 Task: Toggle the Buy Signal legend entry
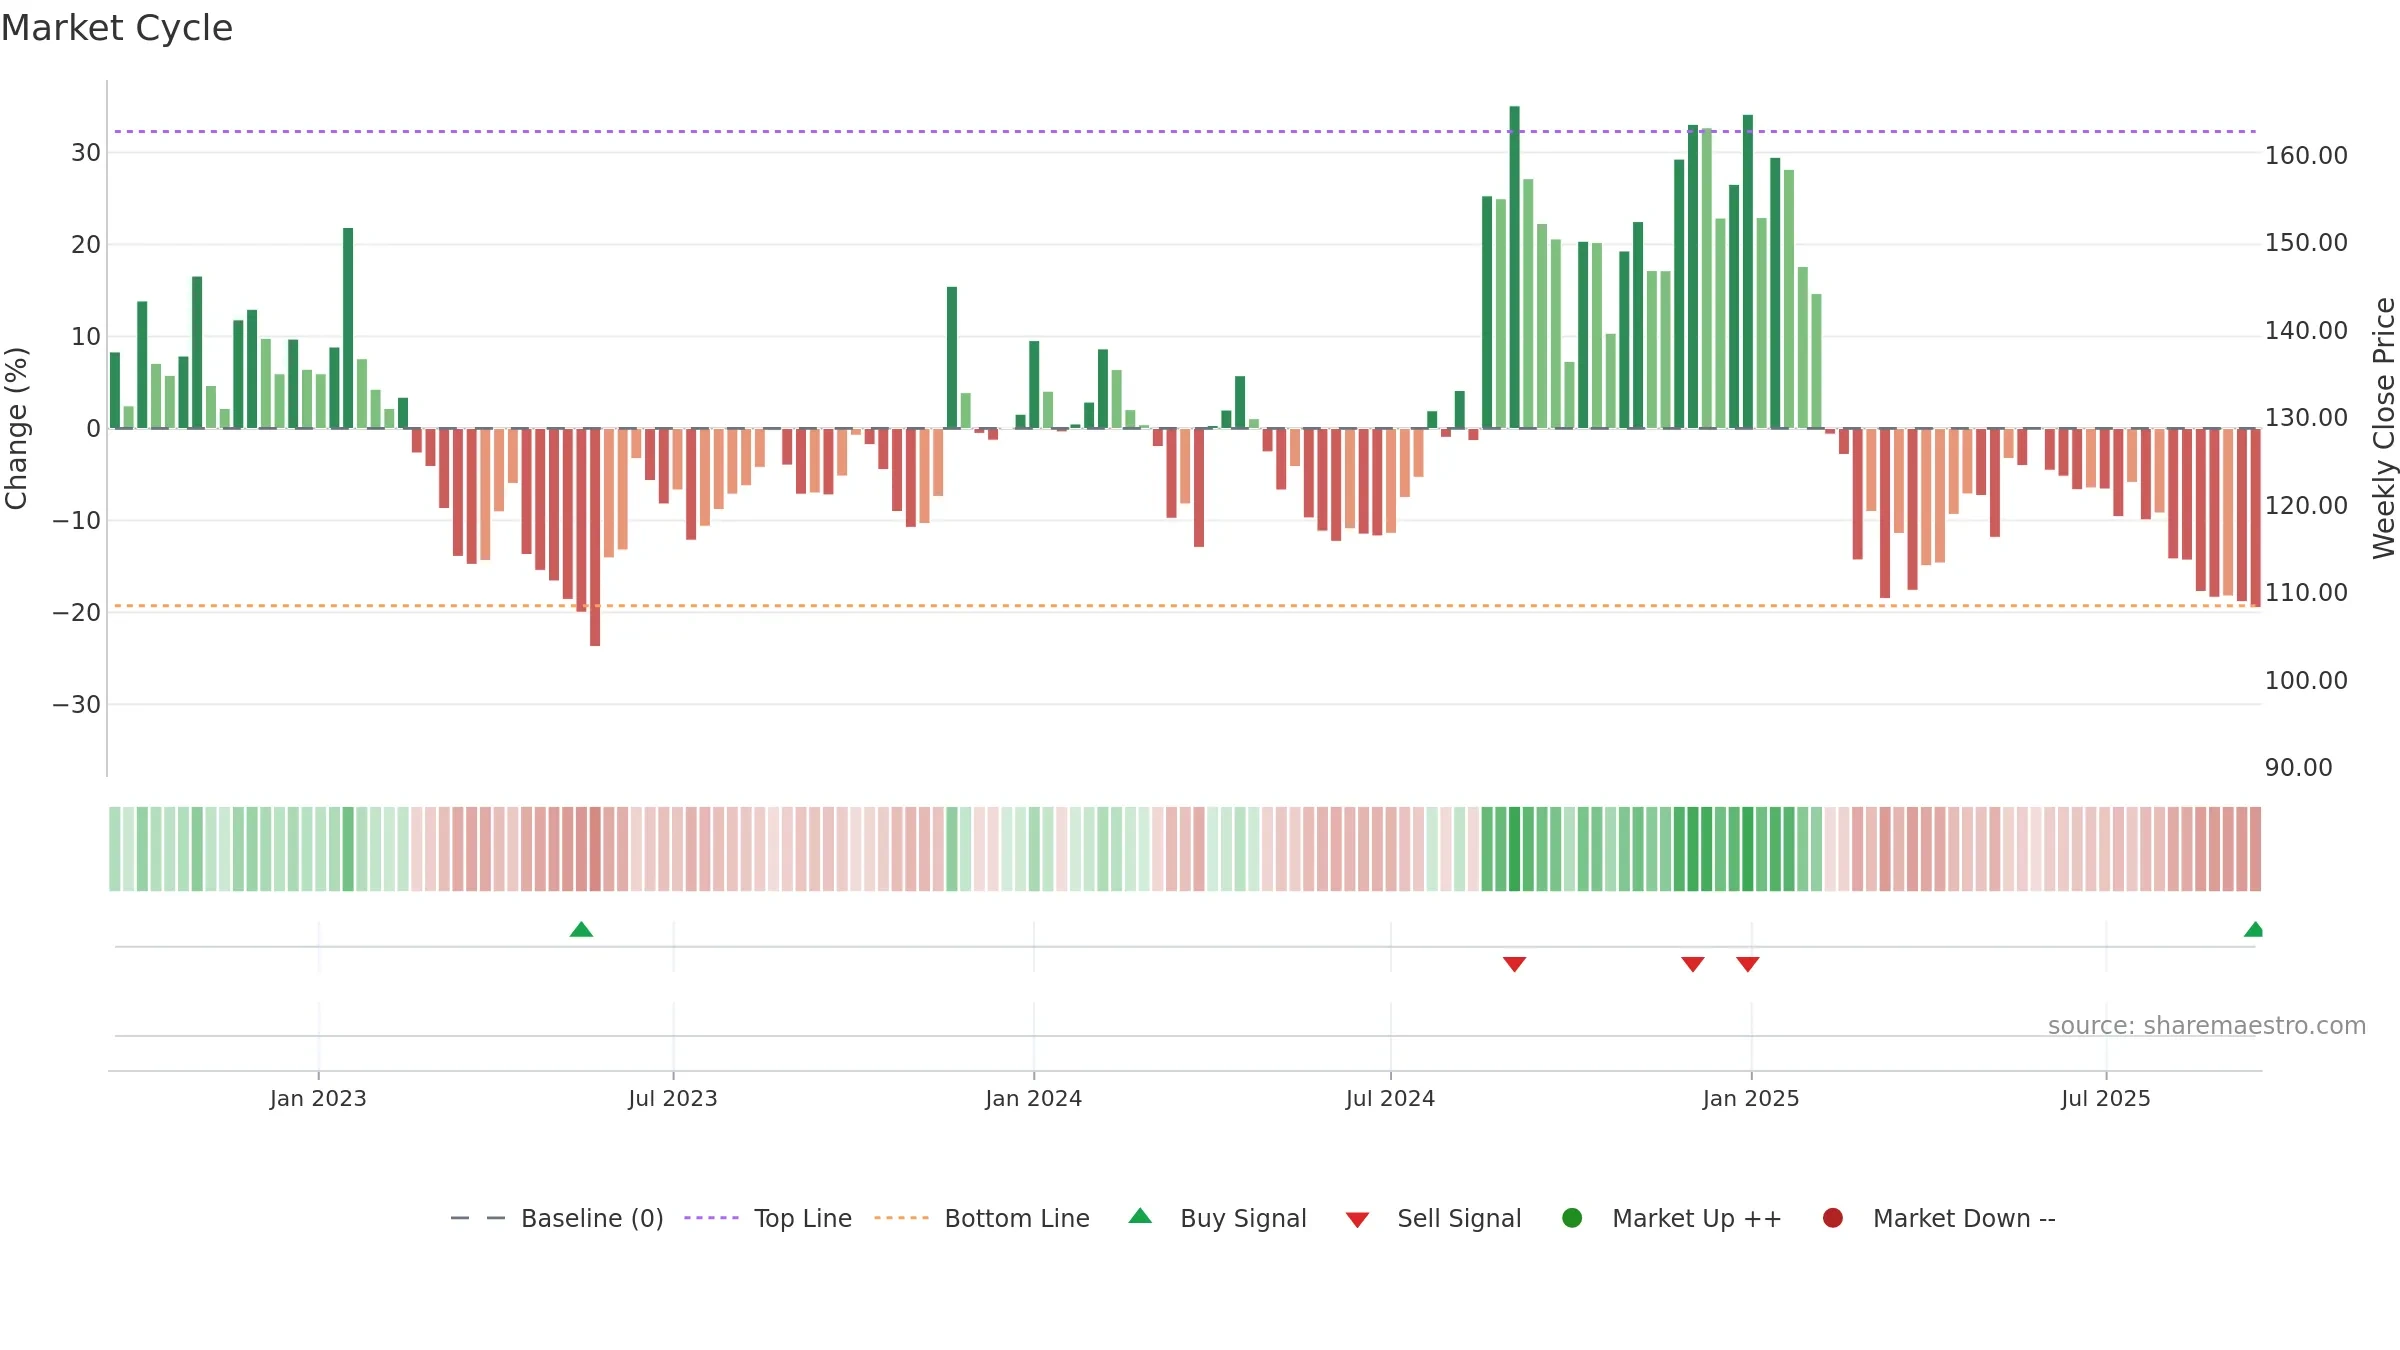(1217, 1219)
